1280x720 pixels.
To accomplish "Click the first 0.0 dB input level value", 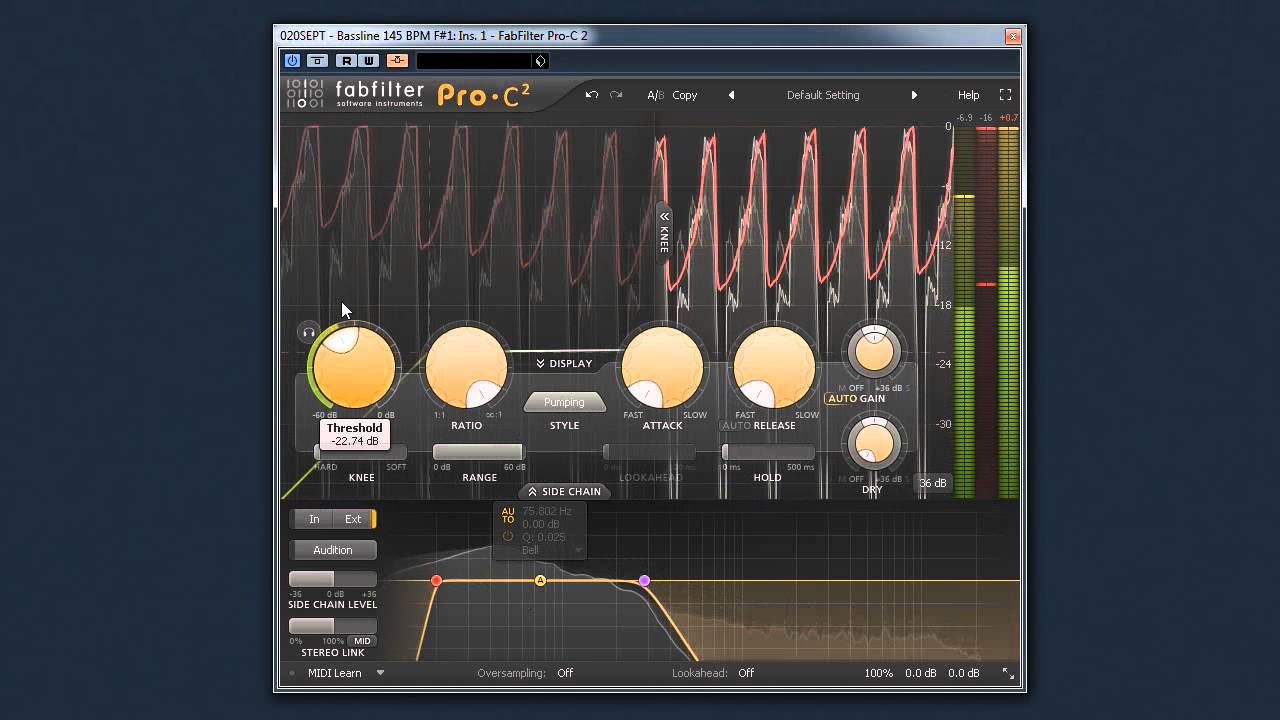I will (921, 673).
